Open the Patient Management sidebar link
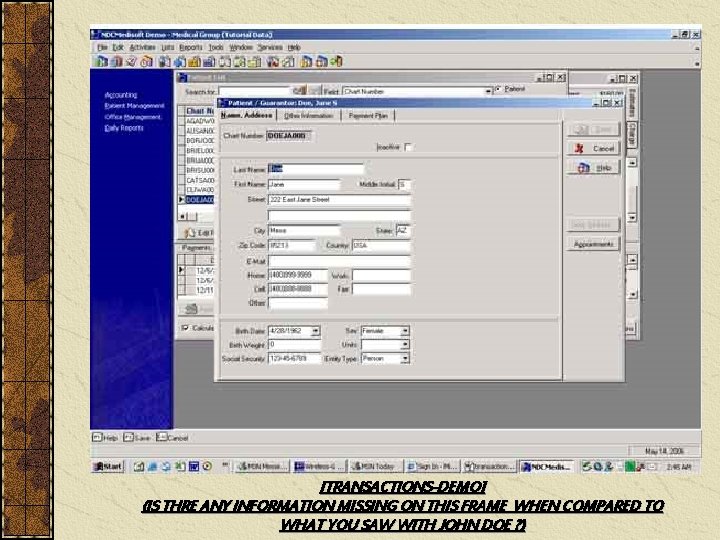 134,106
